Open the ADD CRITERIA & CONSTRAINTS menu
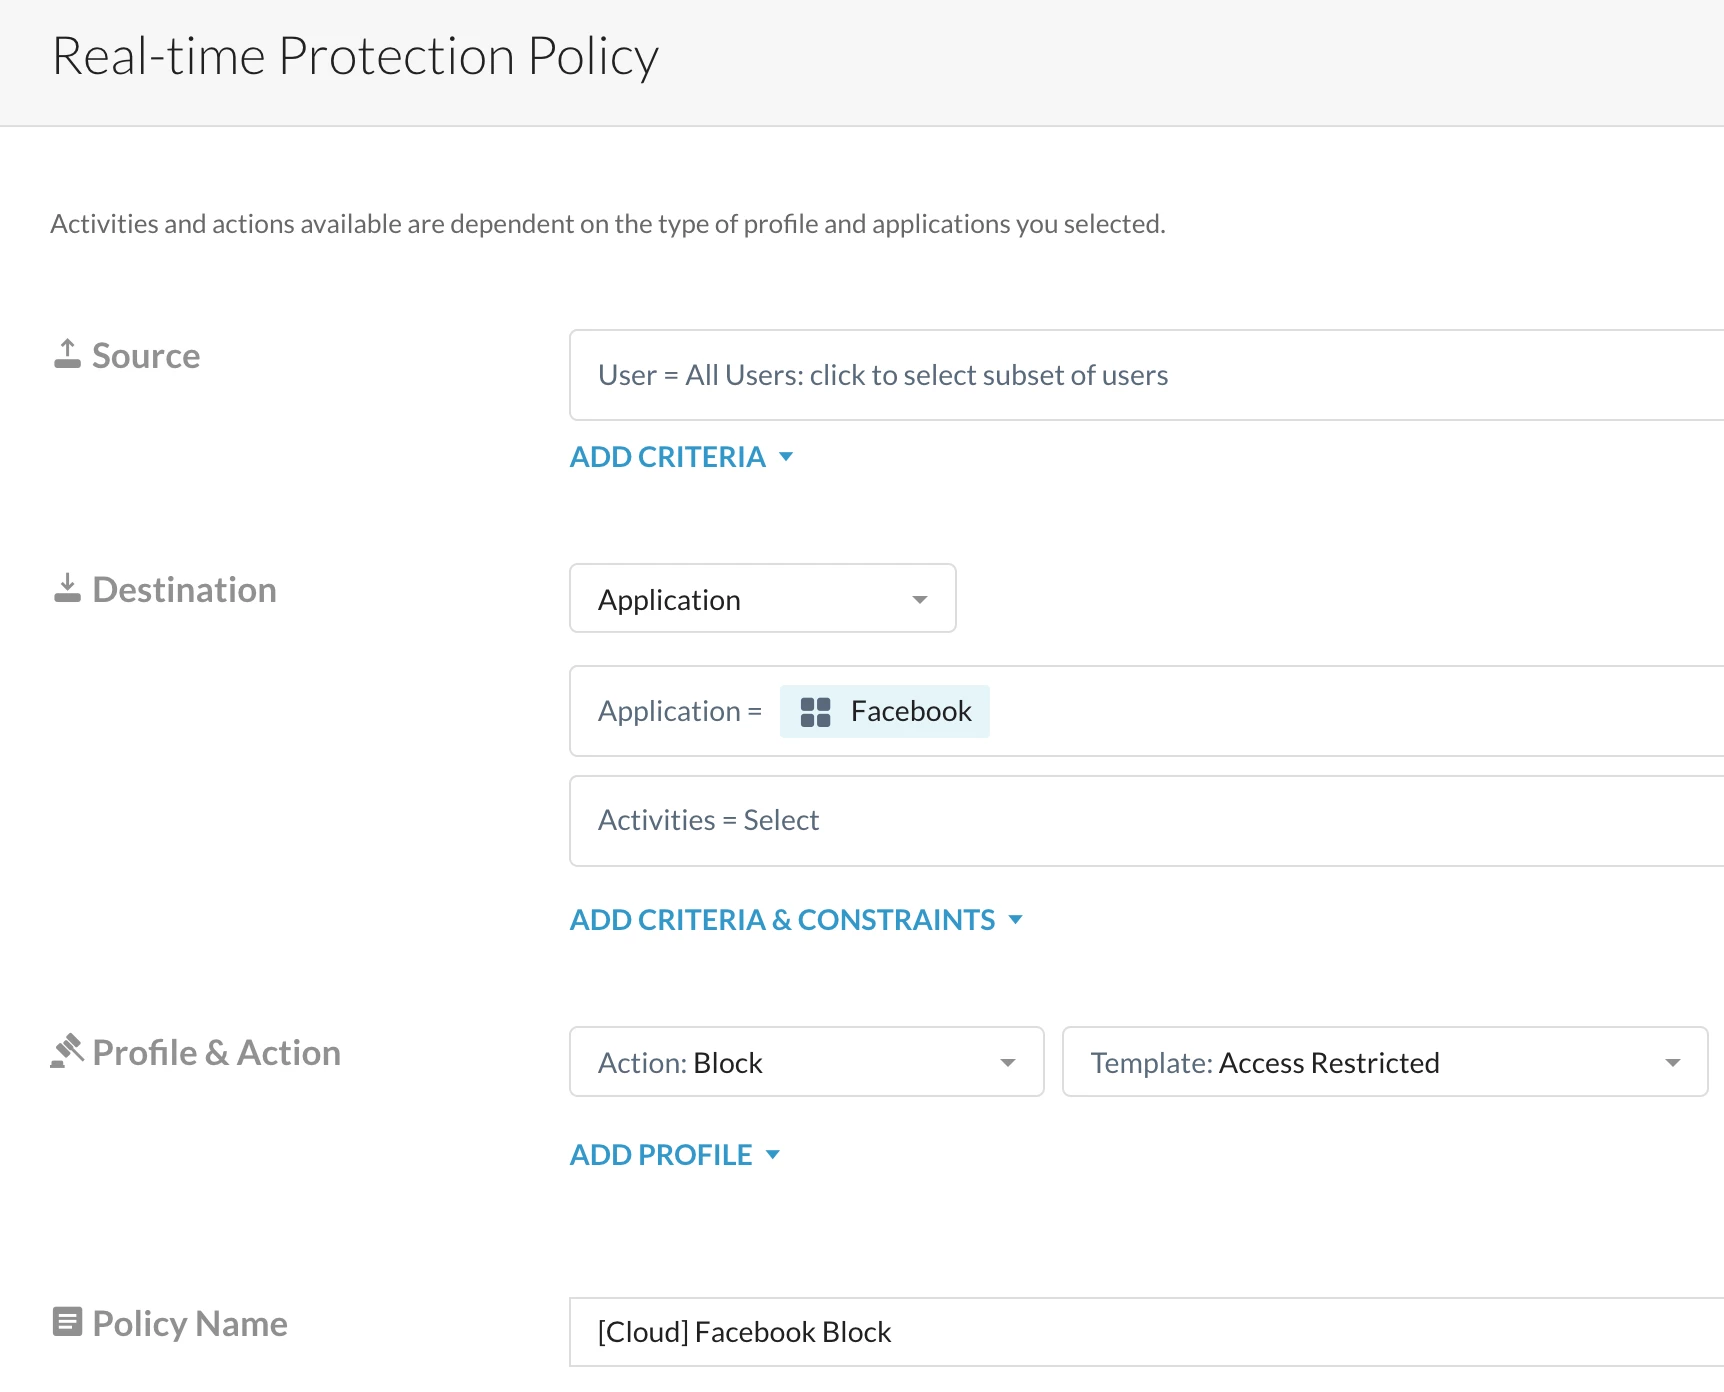Screen dimensions: 1724x1392 [782, 920]
